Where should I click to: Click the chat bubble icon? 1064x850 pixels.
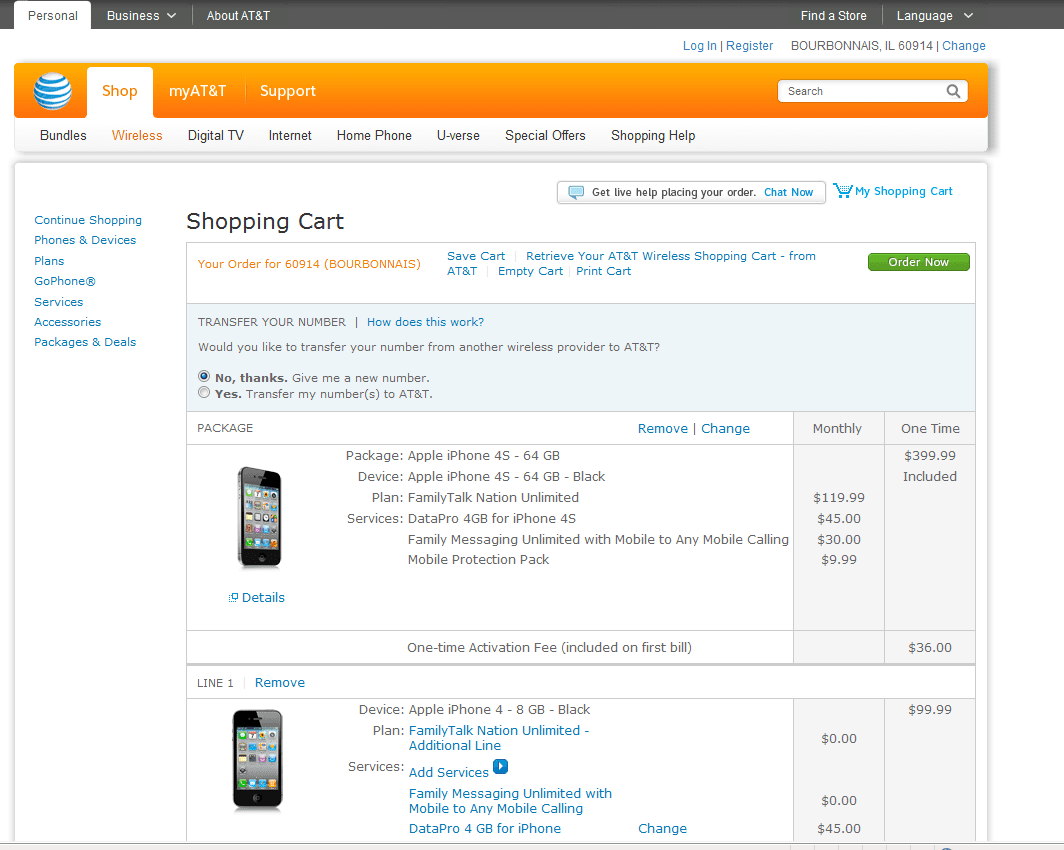point(575,192)
